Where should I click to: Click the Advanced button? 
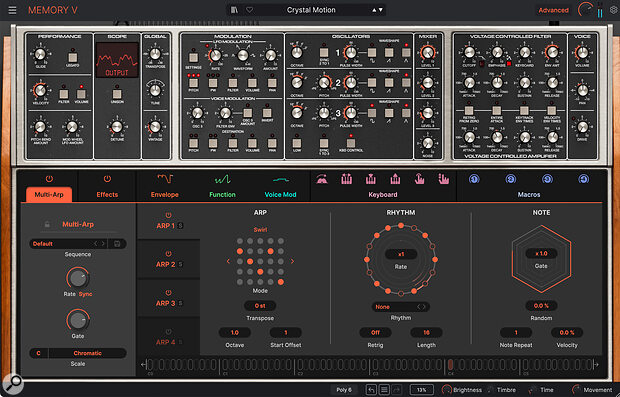click(554, 10)
